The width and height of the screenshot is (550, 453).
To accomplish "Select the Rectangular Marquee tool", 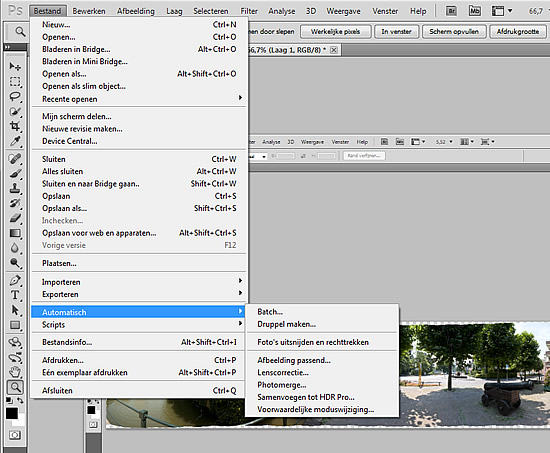I will (15, 81).
